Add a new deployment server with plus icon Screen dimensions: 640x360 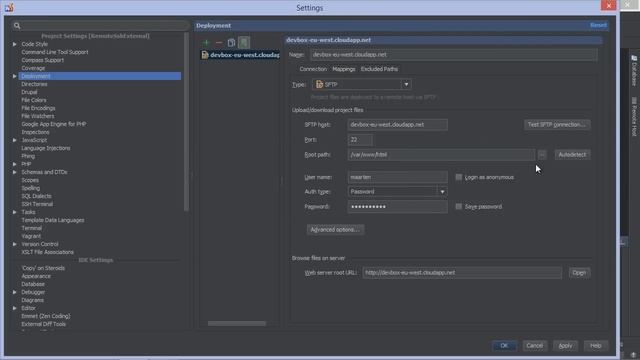tap(206, 42)
